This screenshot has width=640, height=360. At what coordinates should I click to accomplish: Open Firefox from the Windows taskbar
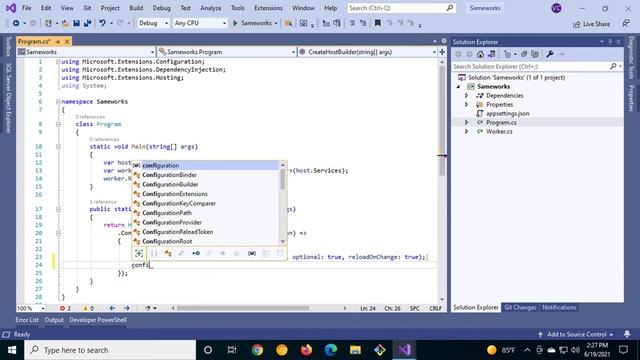coord(306,350)
